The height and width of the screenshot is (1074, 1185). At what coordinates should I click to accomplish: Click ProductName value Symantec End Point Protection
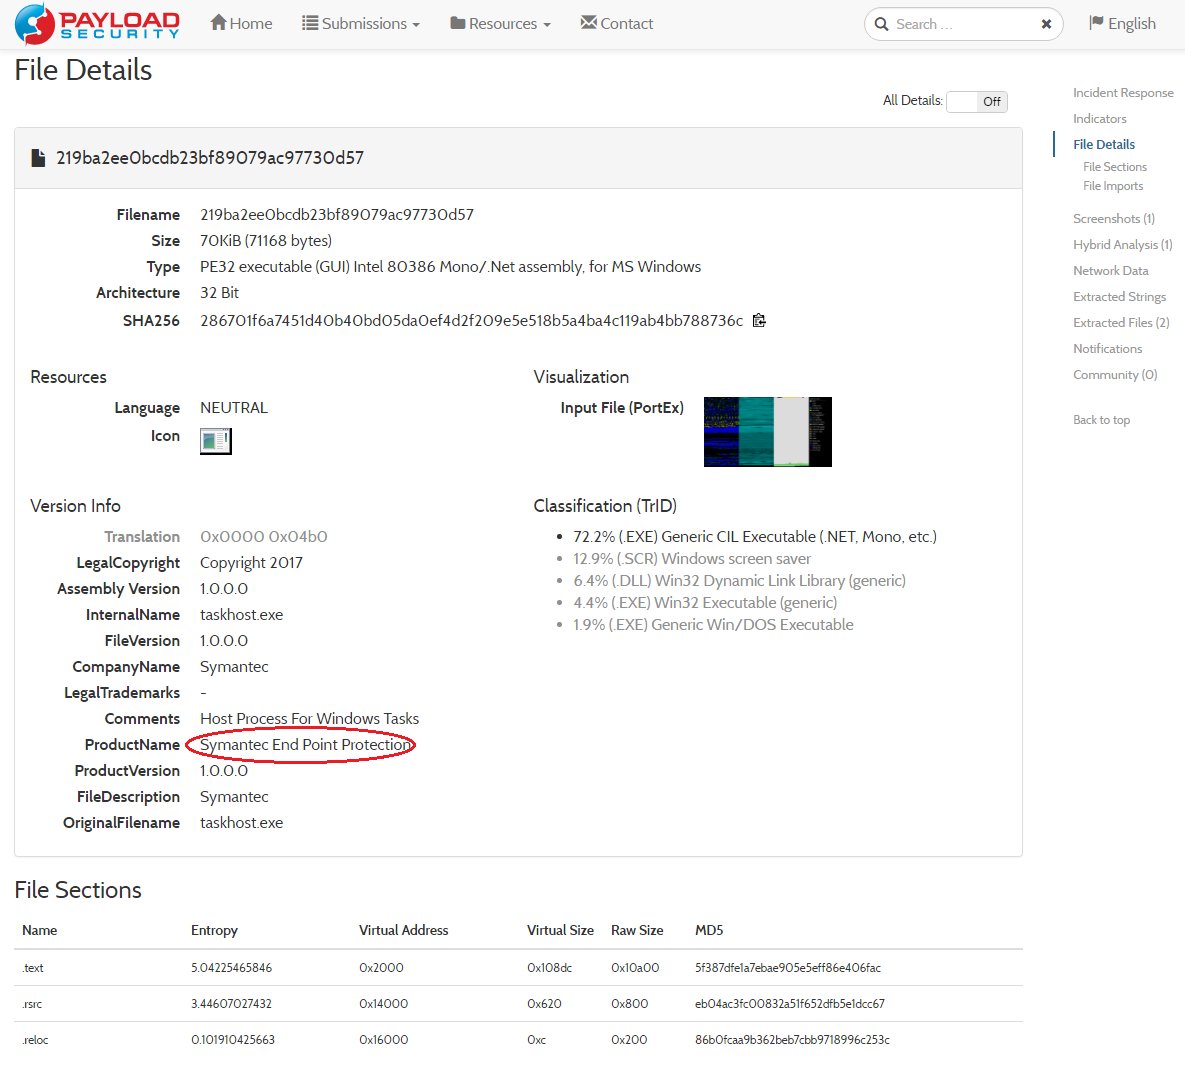coord(305,744)
